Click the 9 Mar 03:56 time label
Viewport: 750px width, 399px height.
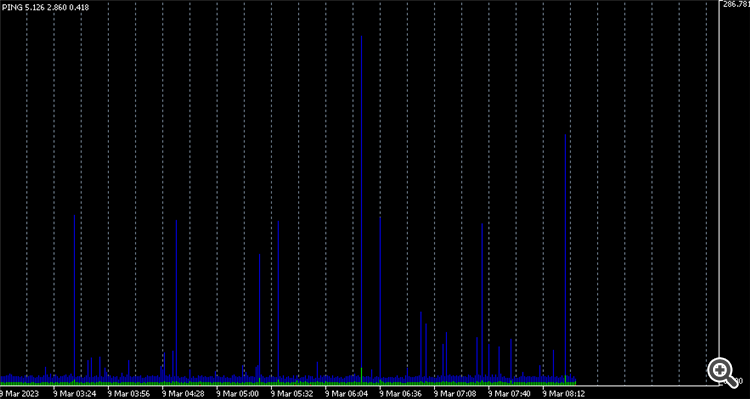point(129,394)
